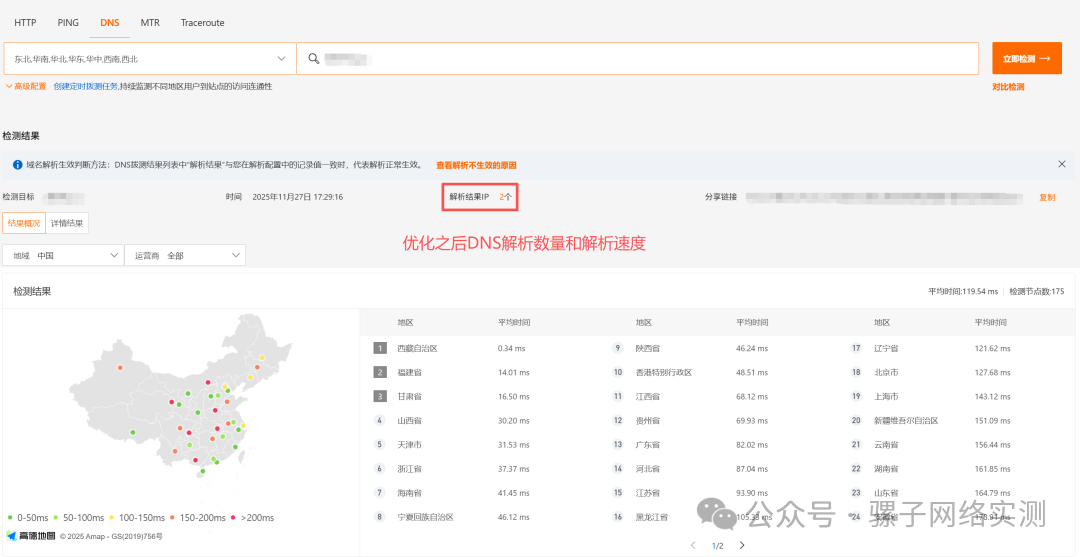Click the >200ms legend item
Screen dimensions: 1080x557
click(252, 517)
